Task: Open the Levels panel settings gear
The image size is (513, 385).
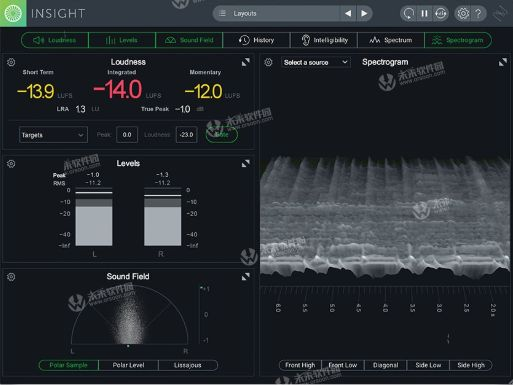Action: (x=11, y=164)
